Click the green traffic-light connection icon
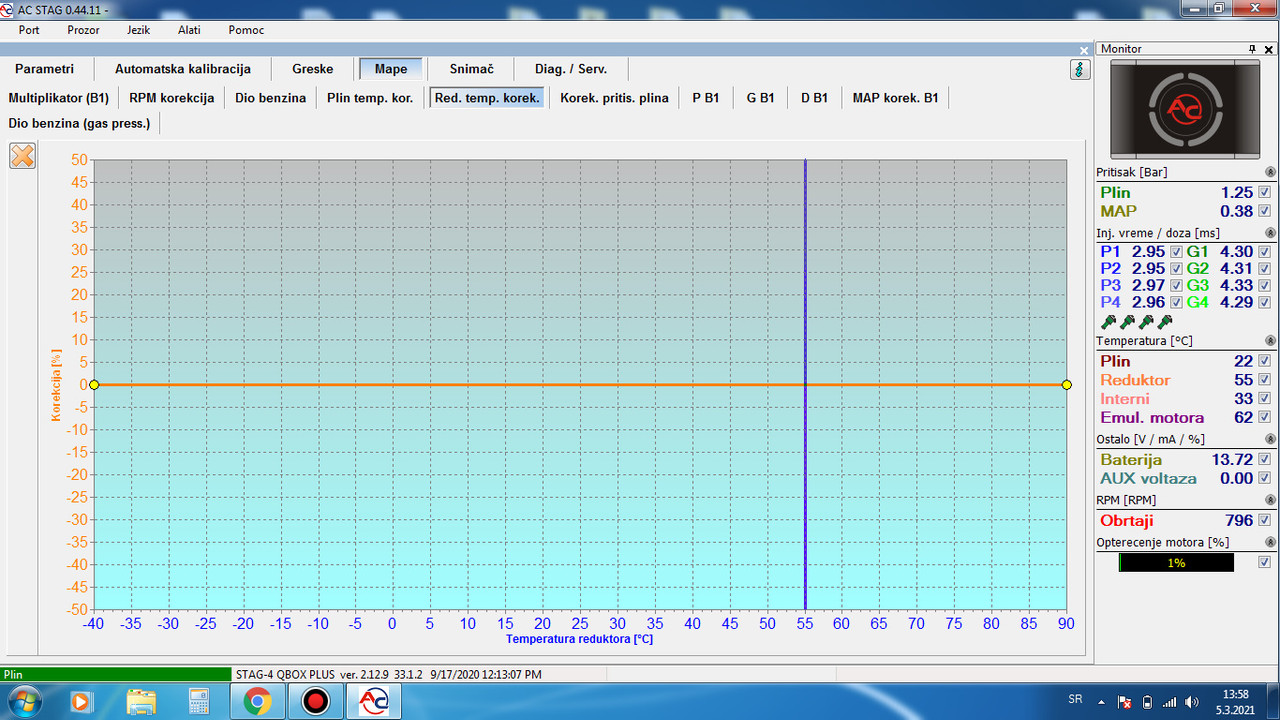Image resolution: width=1280 pixels, height=720 pixels. [x=1080, y=69]
